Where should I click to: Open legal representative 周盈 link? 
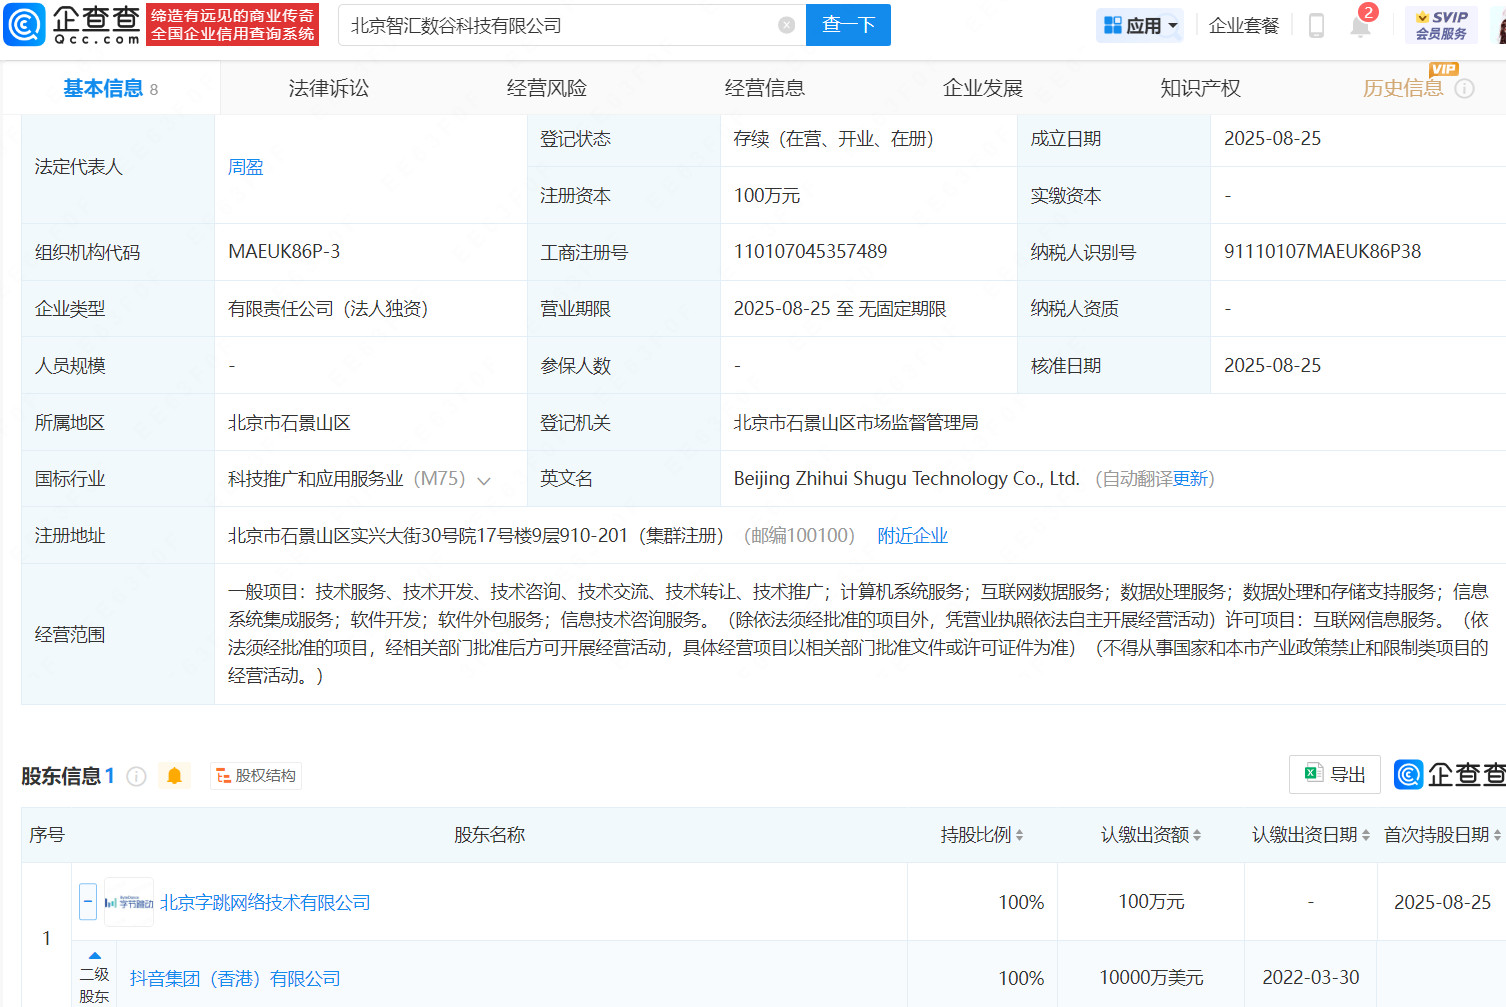[245, 167]
